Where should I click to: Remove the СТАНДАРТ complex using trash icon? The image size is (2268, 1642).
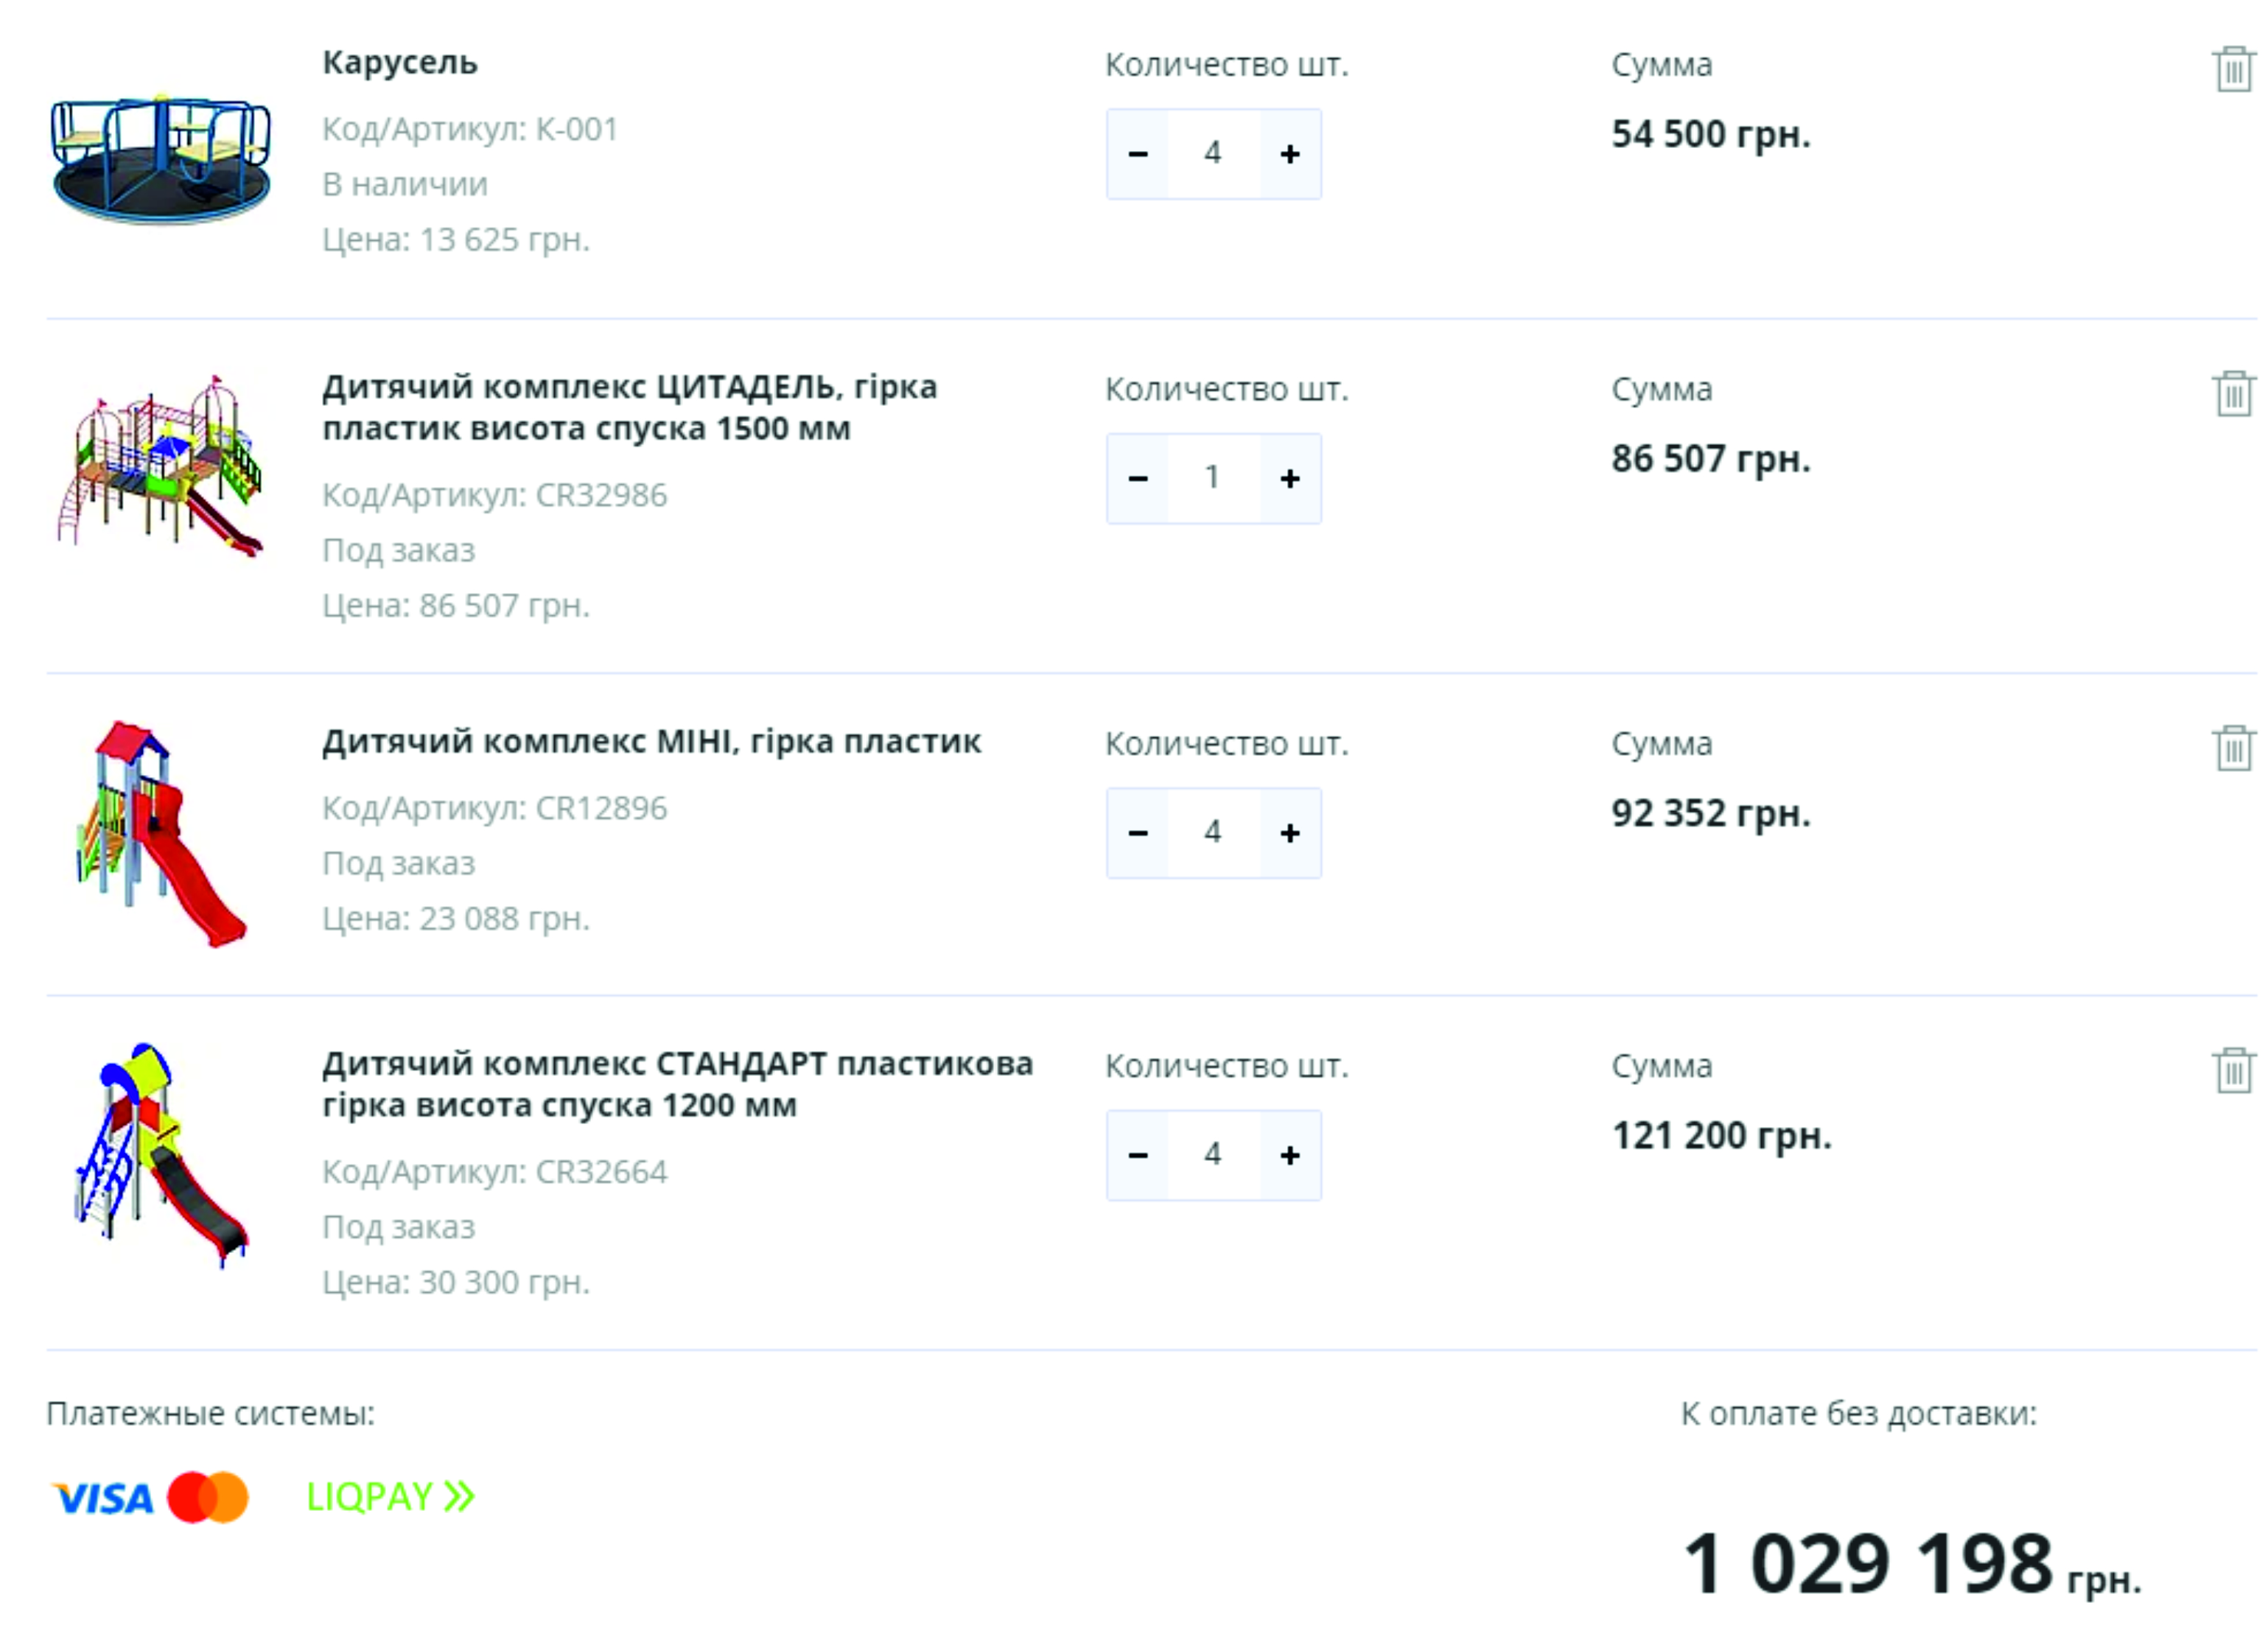coord(2232,1070)
